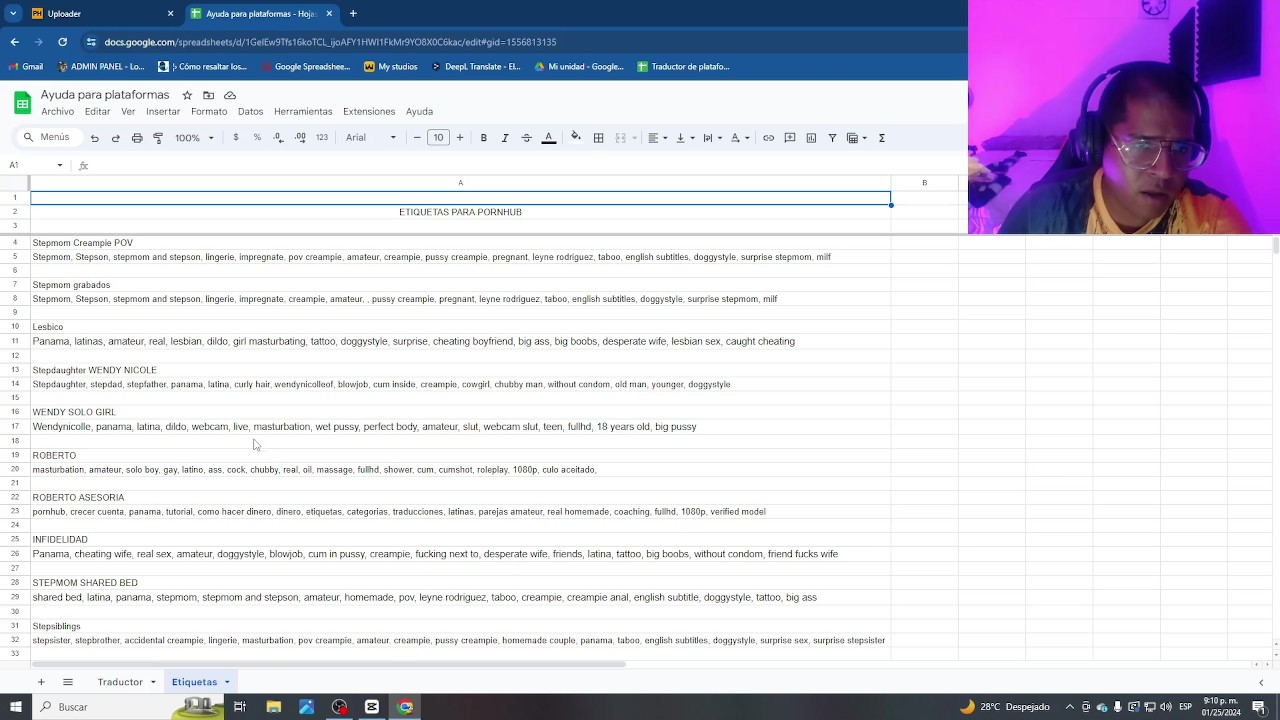Open the Arial font dropdown
Screen dimensions: 1280x720
pyautogui.click(x=370, y=138)
